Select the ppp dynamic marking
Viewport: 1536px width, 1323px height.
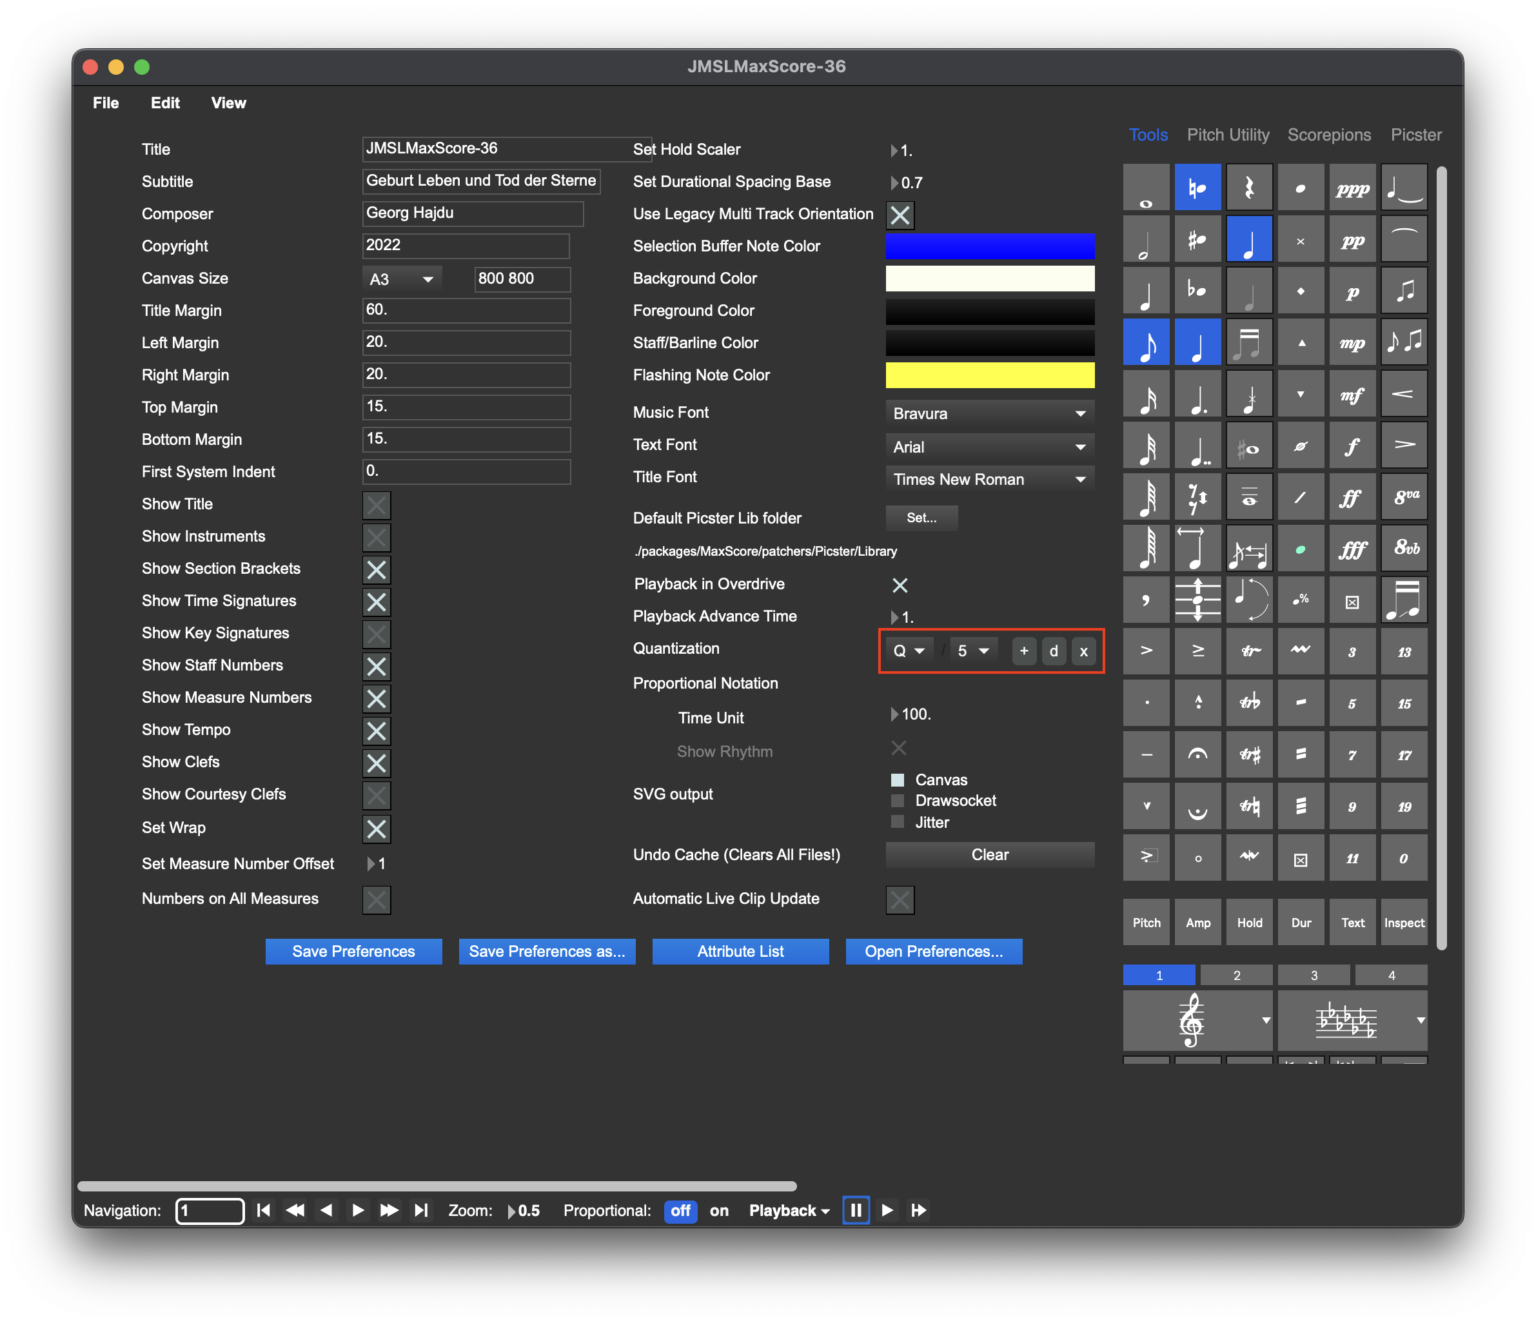pos(1352,186)
